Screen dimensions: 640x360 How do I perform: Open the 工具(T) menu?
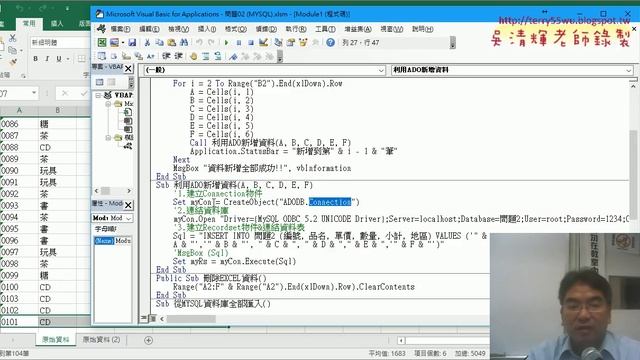coord(325,29)
